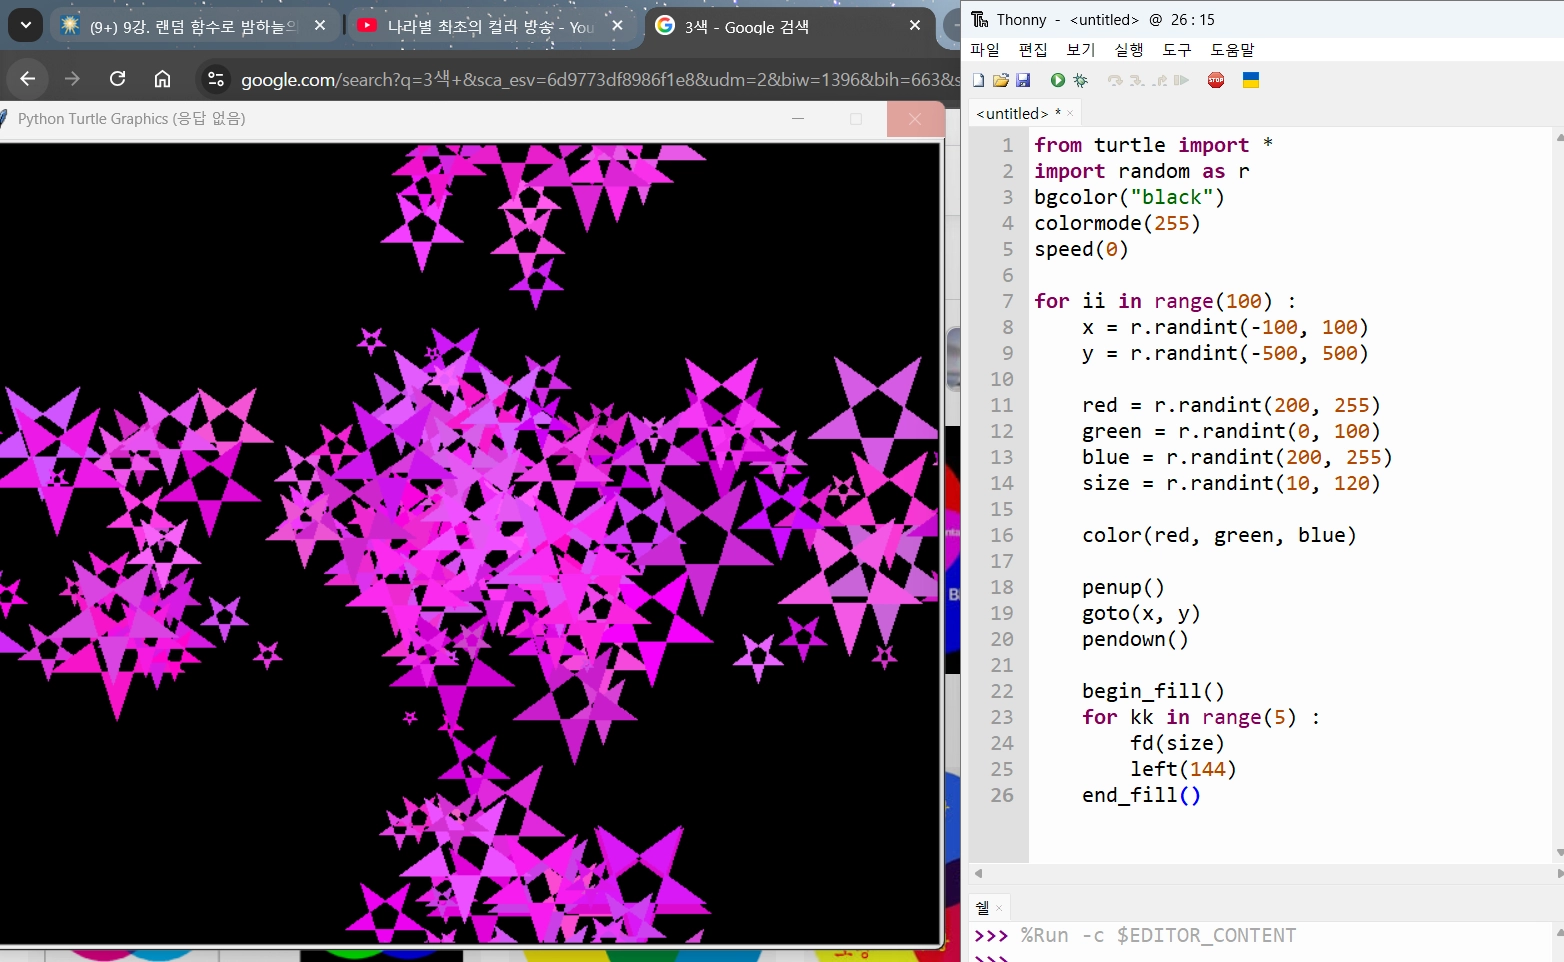Open the 보기 menu in Thonny
The image size is (1564, 962).
coord(1080,50)
